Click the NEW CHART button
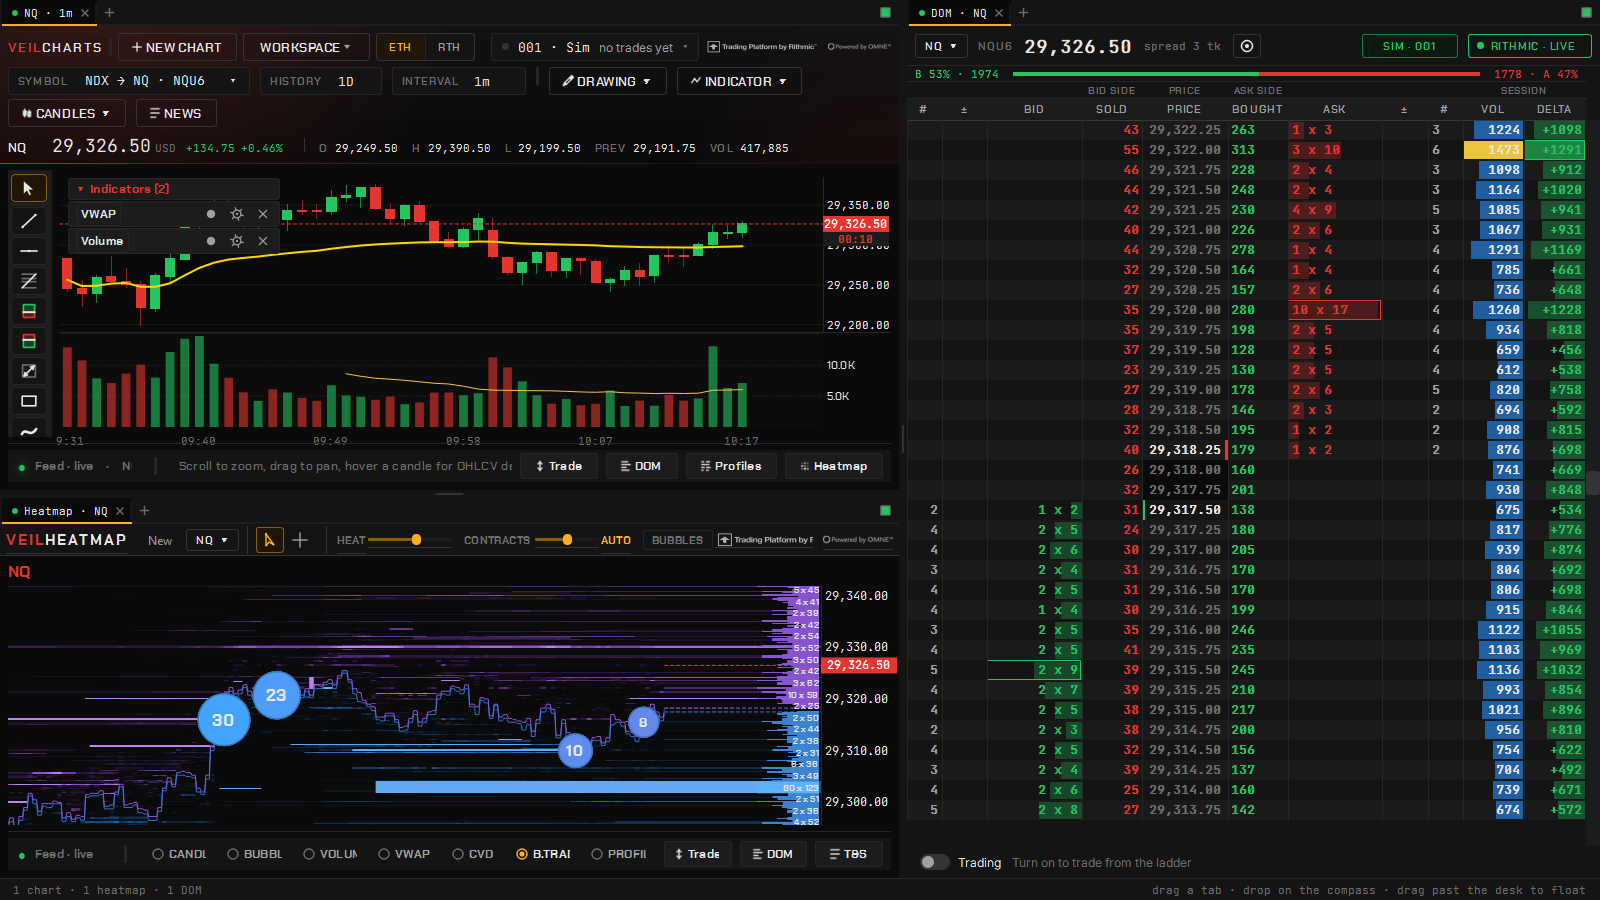Screen dimensions: 1600x900 [177, 47]
